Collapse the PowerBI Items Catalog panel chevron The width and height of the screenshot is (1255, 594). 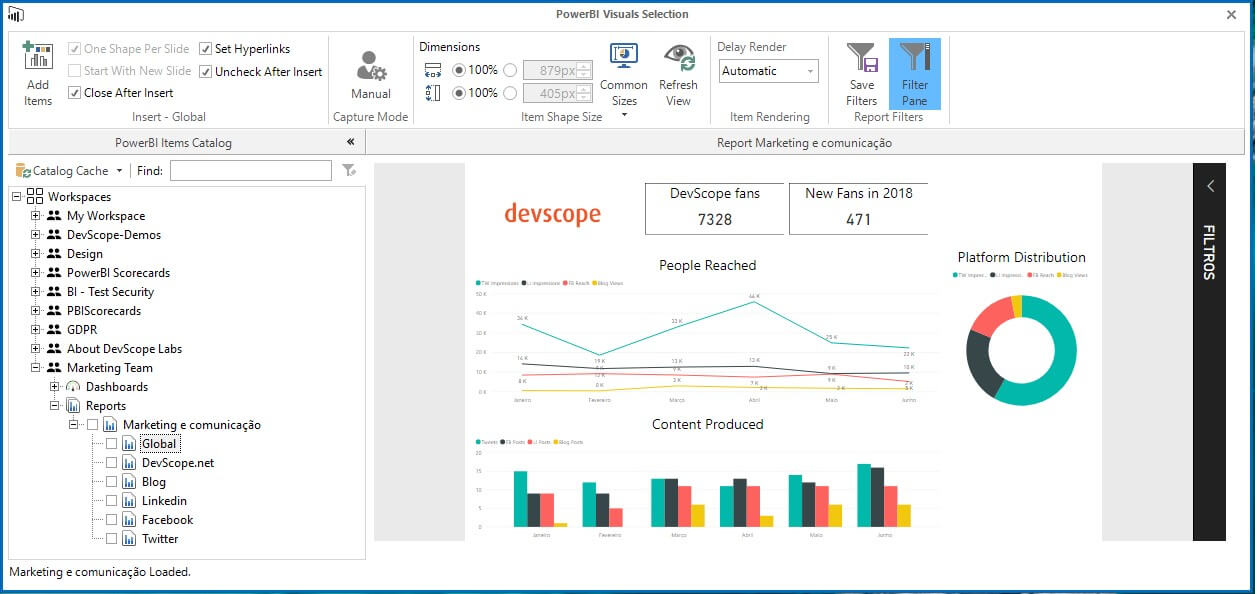(349, 142)
